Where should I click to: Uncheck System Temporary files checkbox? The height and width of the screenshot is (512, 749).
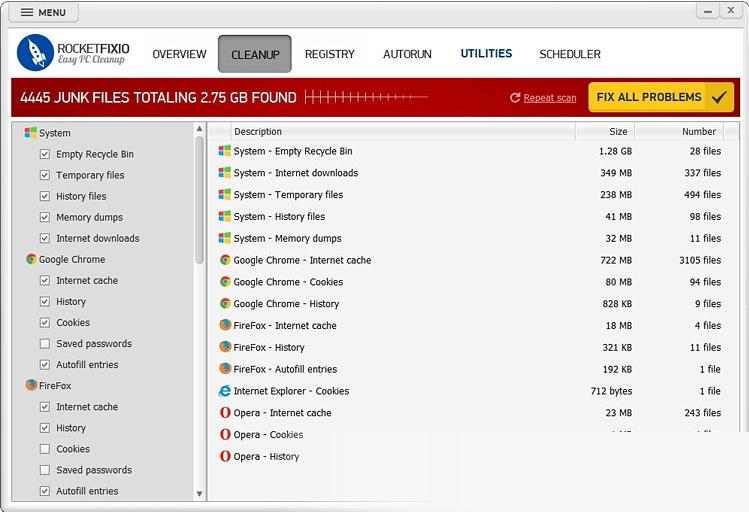click(x=45, y=175)
